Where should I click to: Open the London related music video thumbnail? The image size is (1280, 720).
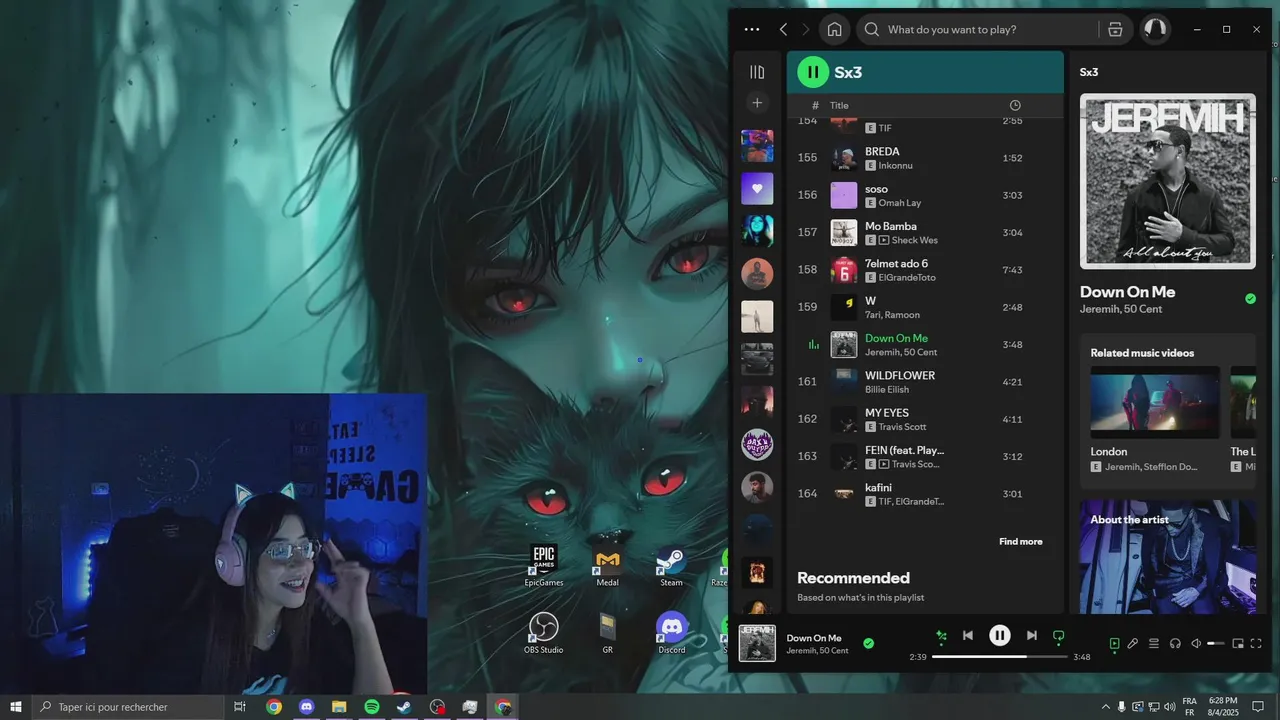(1155, 402)
